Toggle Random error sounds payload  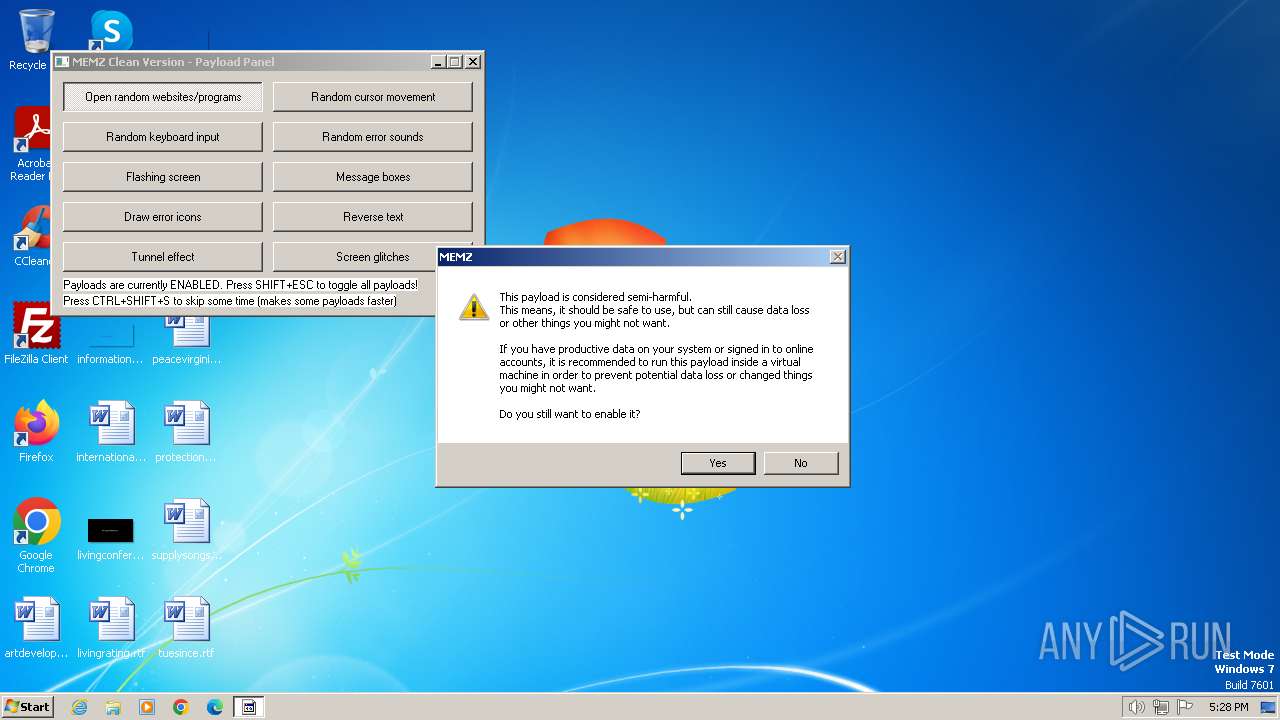(373, 137)
